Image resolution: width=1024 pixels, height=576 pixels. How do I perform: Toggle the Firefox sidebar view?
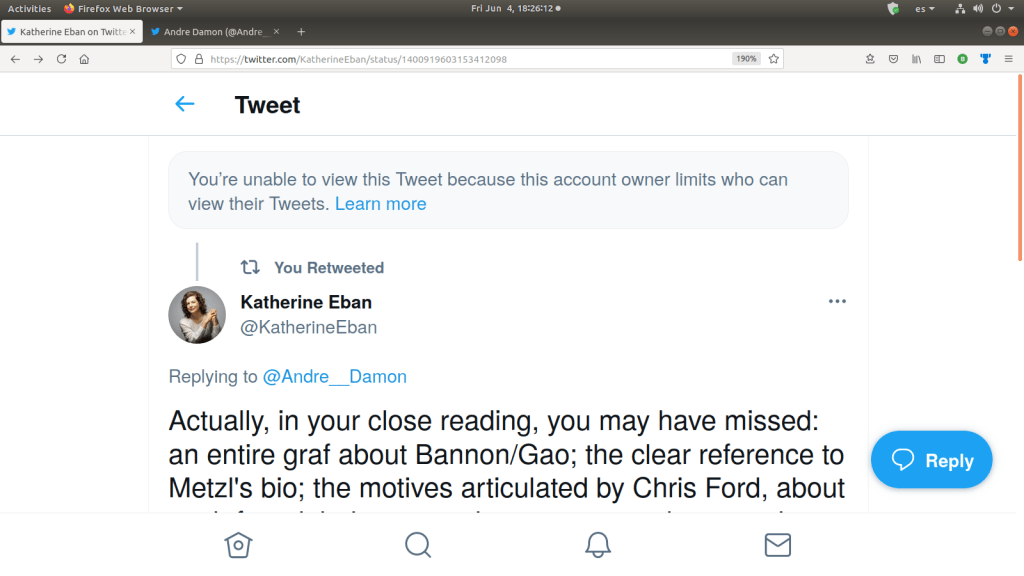(x=939, y=59)
